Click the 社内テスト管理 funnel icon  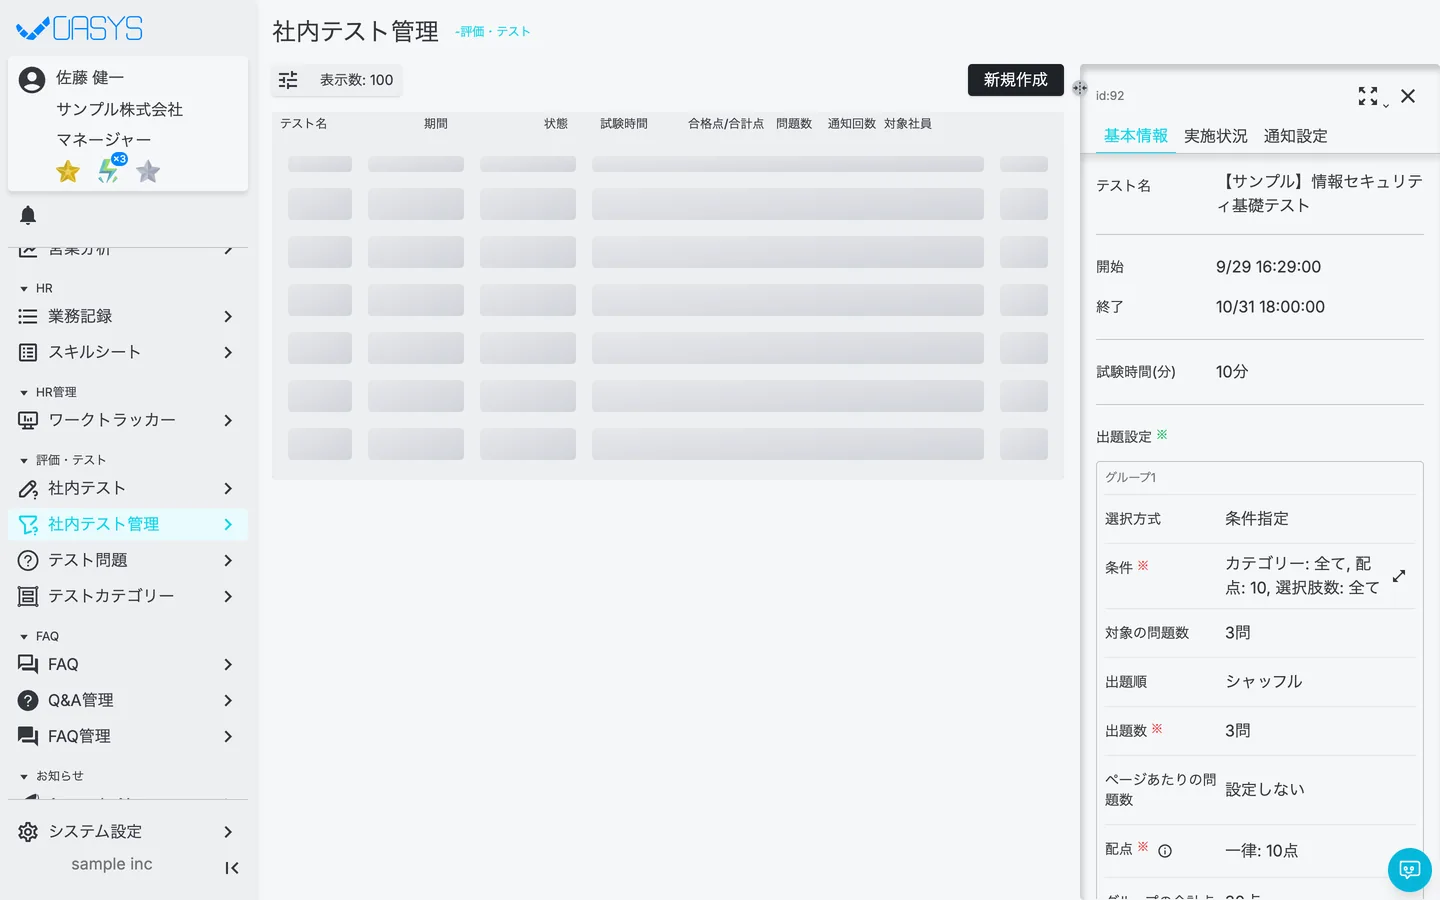coord(28,524)
